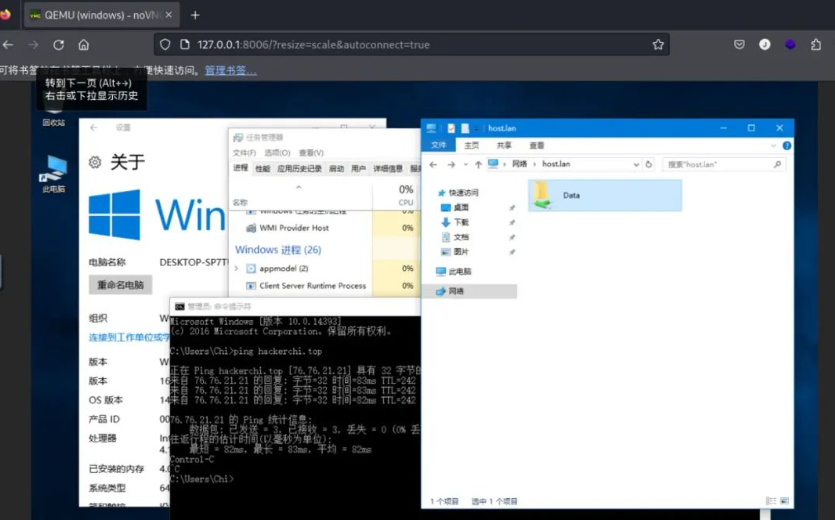Expand the appmodel process group
Screen dimensions: 835x520
pyautogui.click(x=237, y=269)
